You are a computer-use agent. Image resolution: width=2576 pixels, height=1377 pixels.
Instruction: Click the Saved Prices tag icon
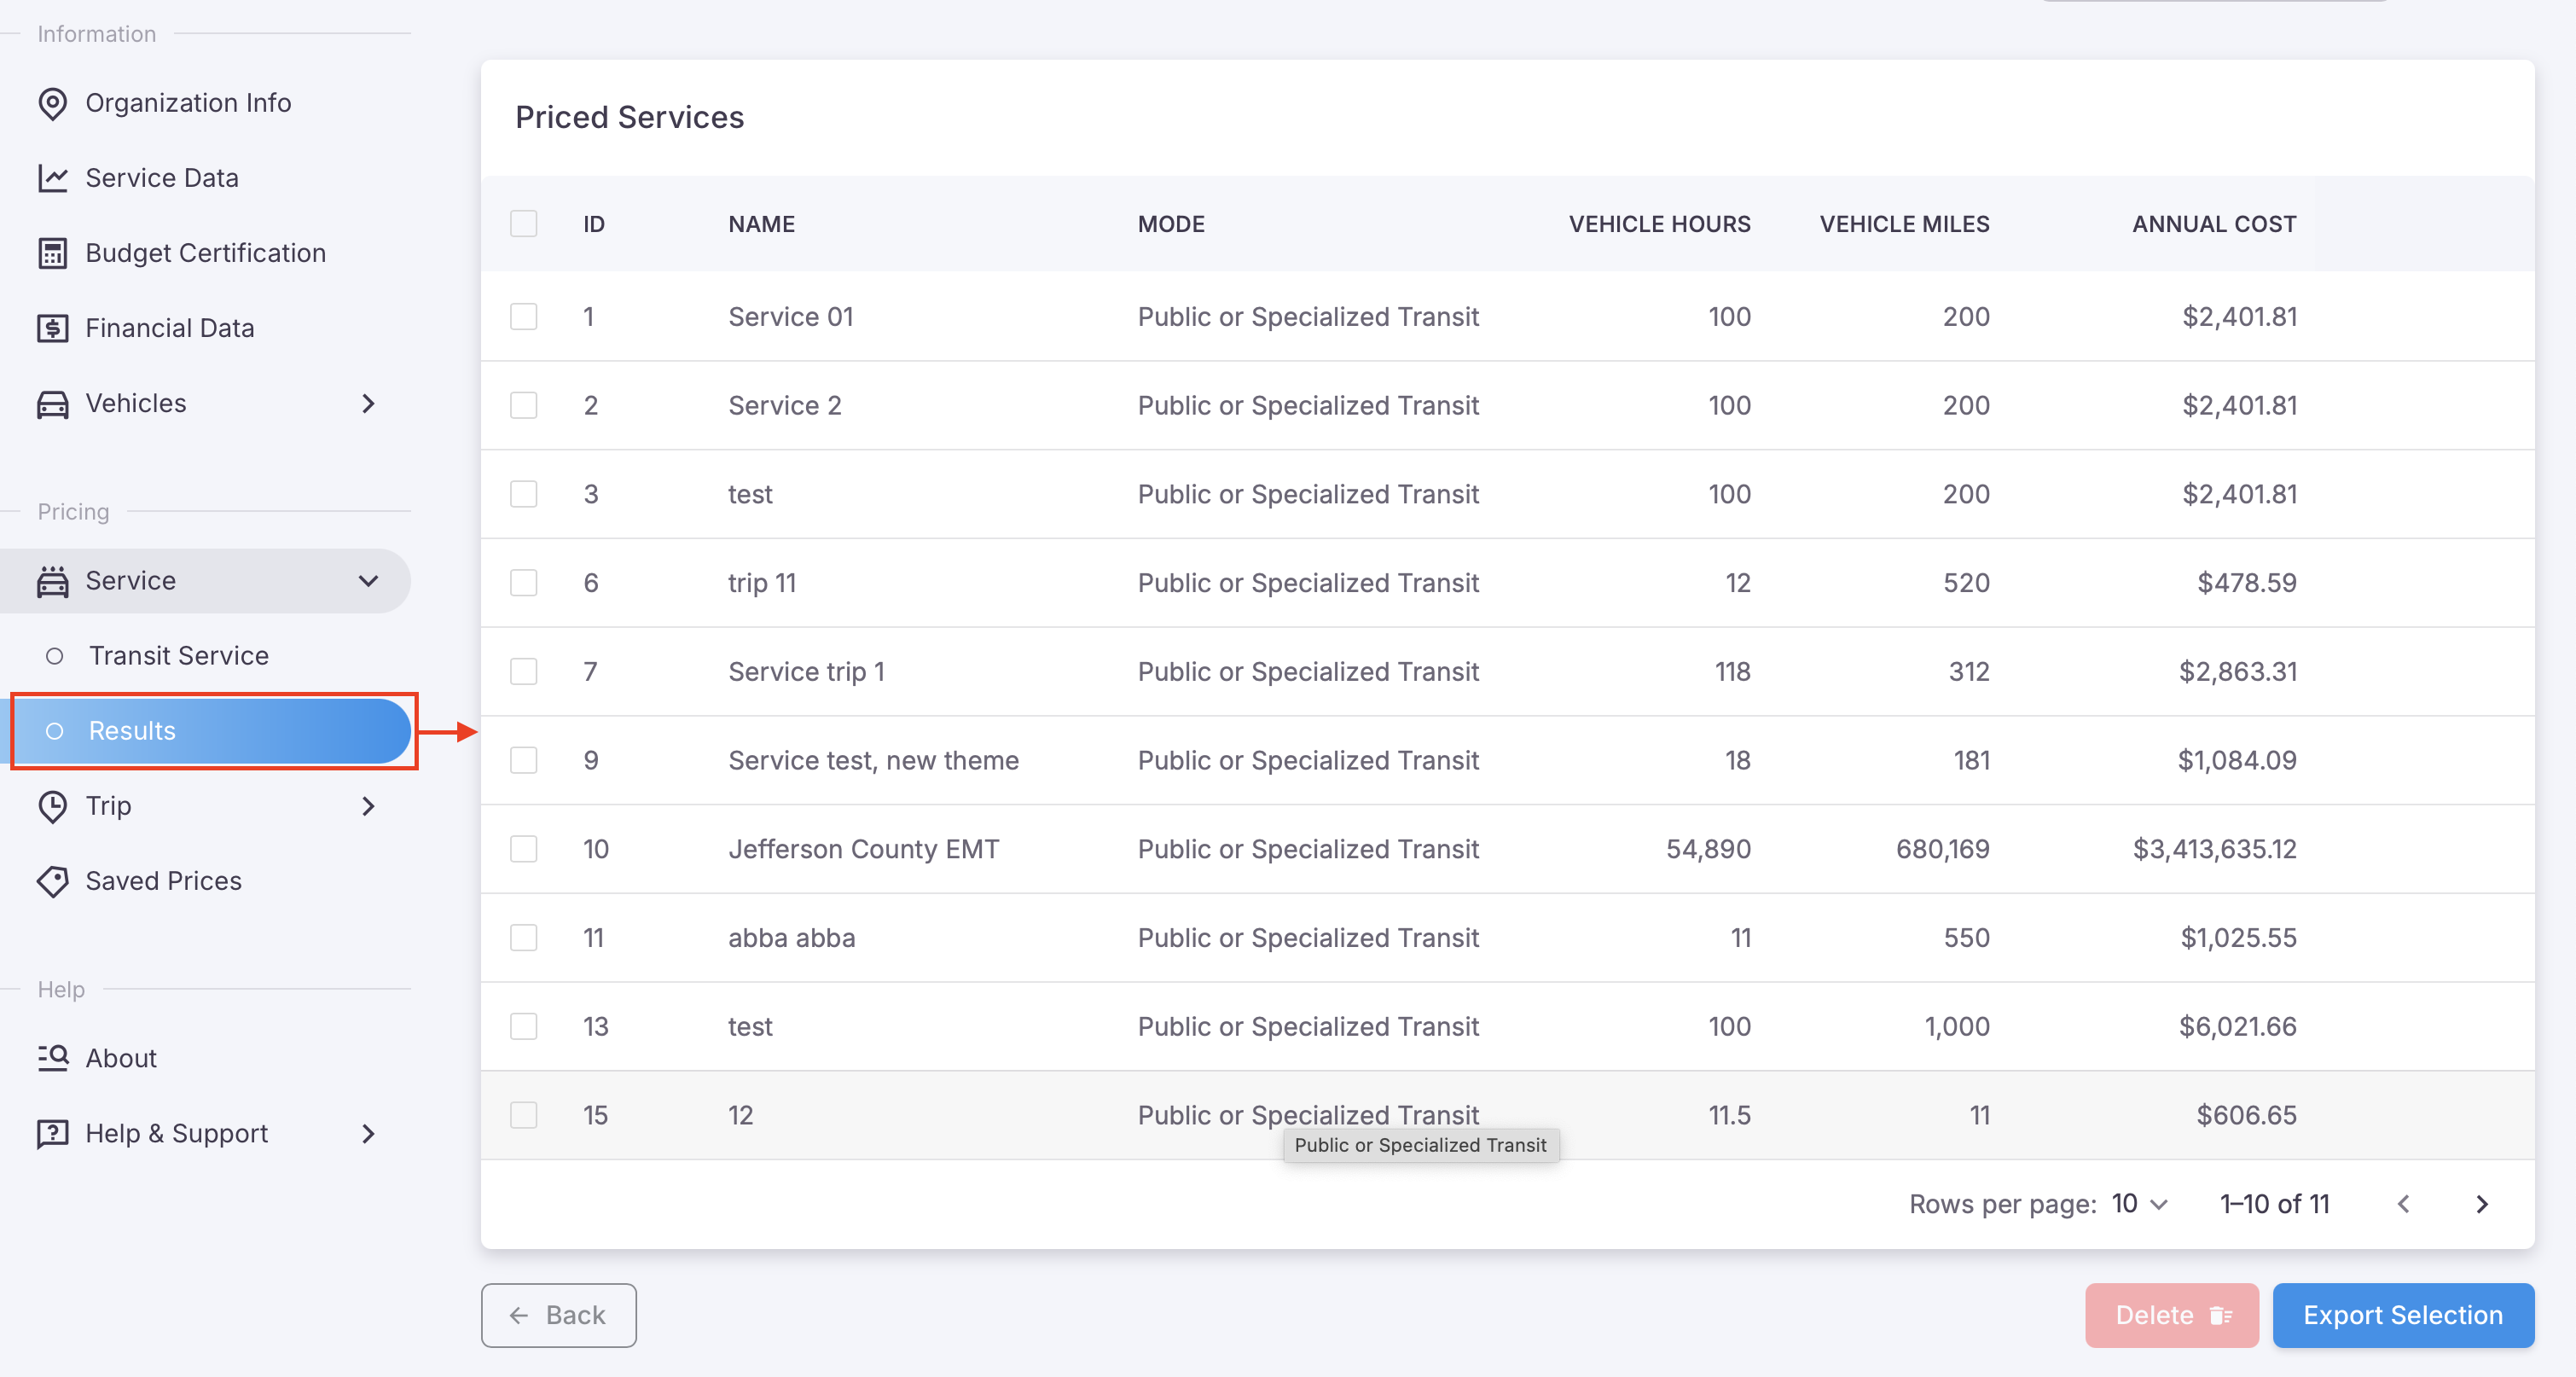tap(52, 881)
